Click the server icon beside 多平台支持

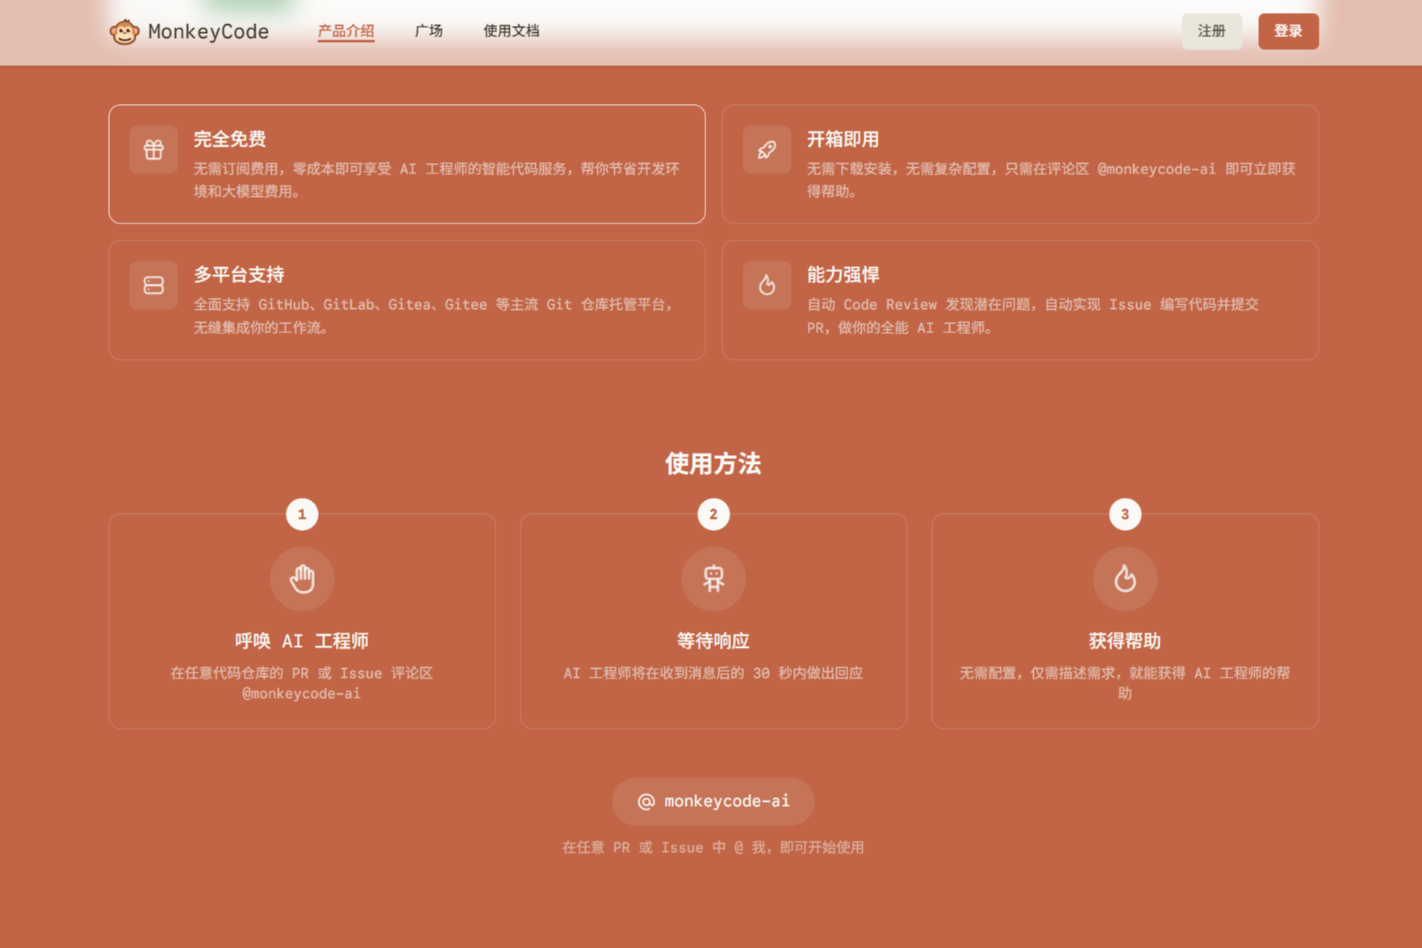tap(153, 285)
